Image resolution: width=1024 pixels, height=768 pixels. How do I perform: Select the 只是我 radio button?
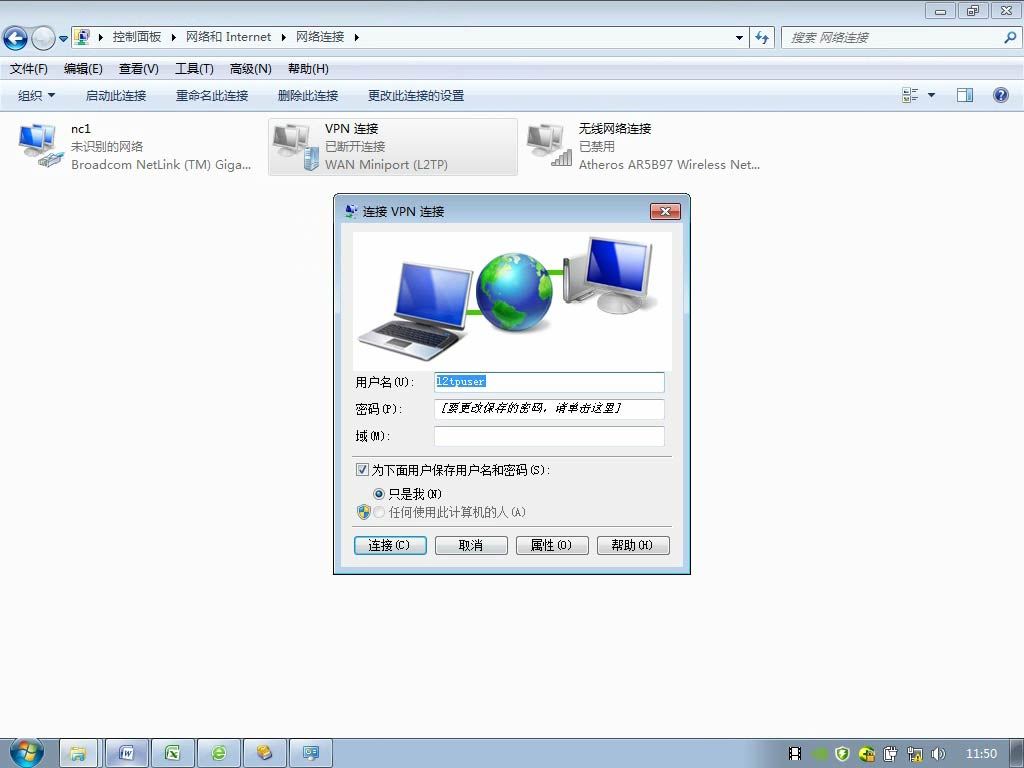pyautogui.click(x=379, y=494)
